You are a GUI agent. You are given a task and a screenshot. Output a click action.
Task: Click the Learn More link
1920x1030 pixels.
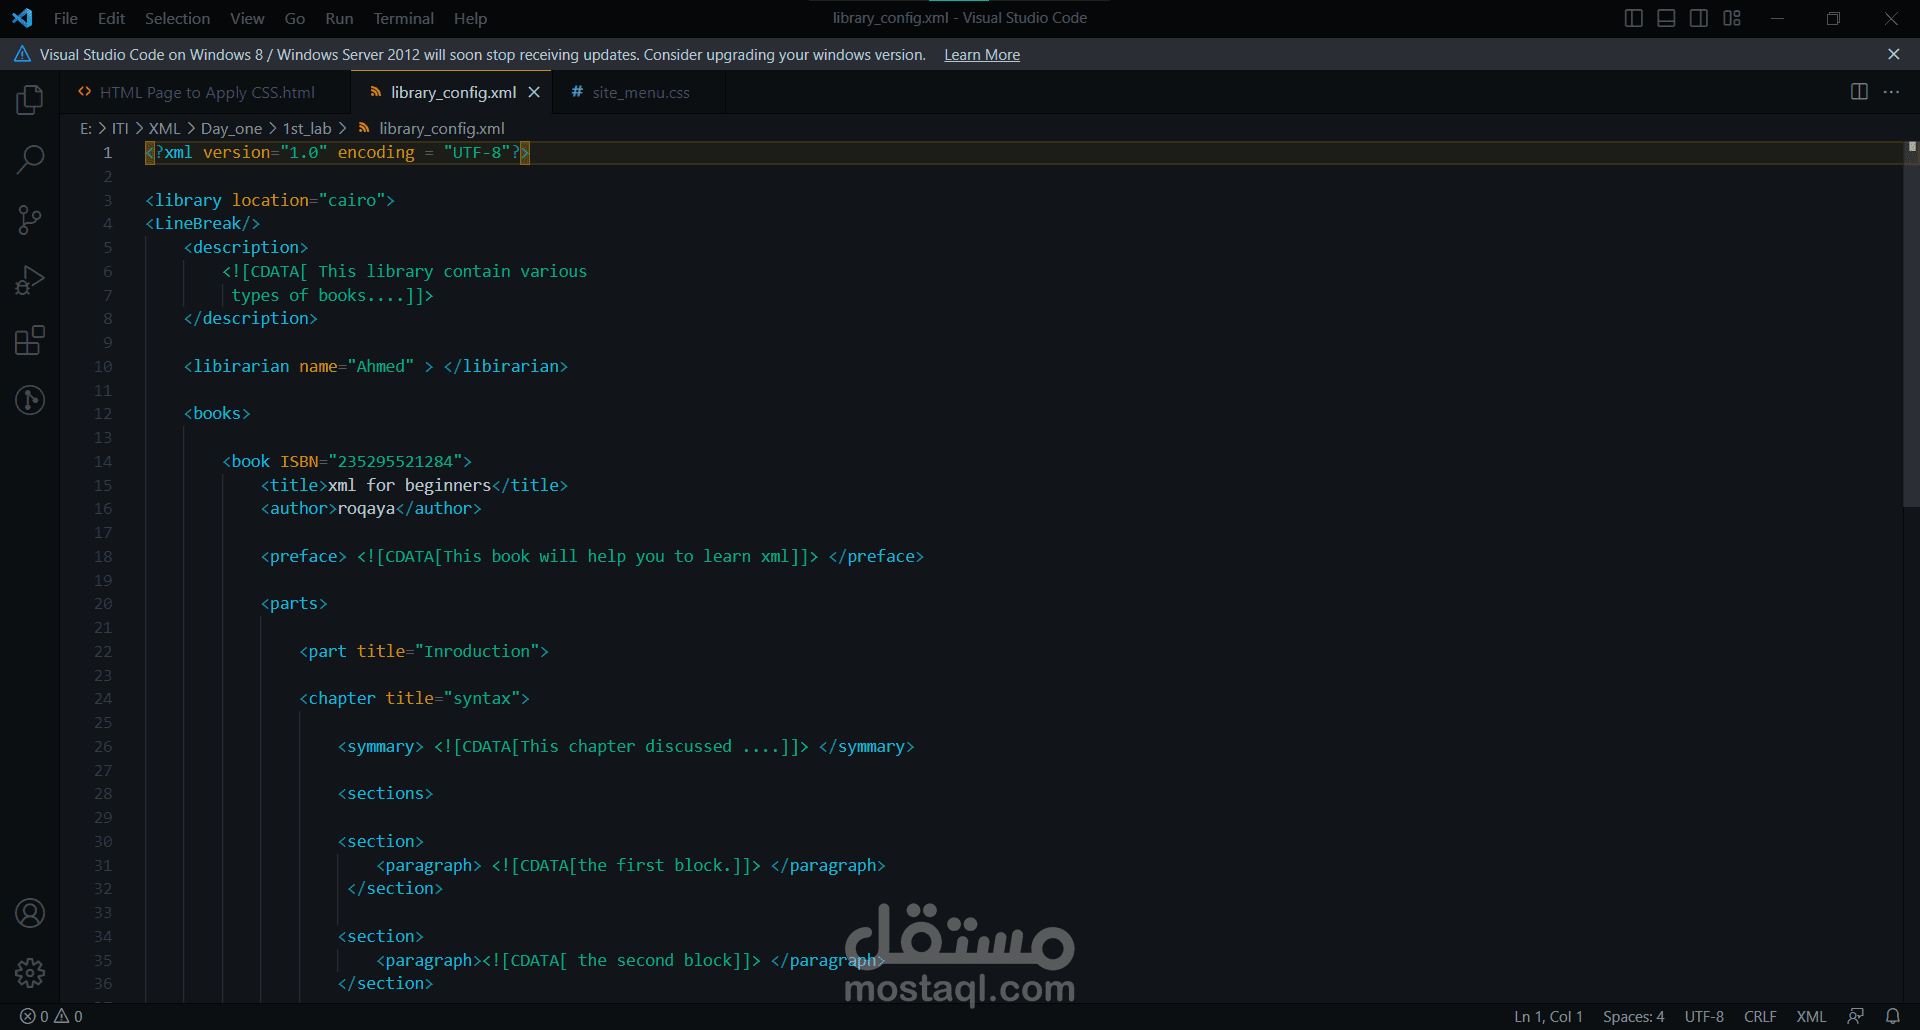[981, 54]
